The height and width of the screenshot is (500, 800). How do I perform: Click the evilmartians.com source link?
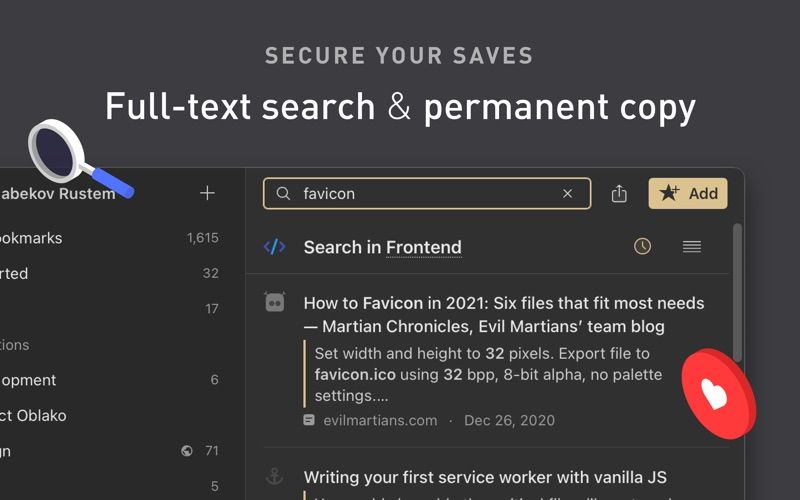click(380, 420)
